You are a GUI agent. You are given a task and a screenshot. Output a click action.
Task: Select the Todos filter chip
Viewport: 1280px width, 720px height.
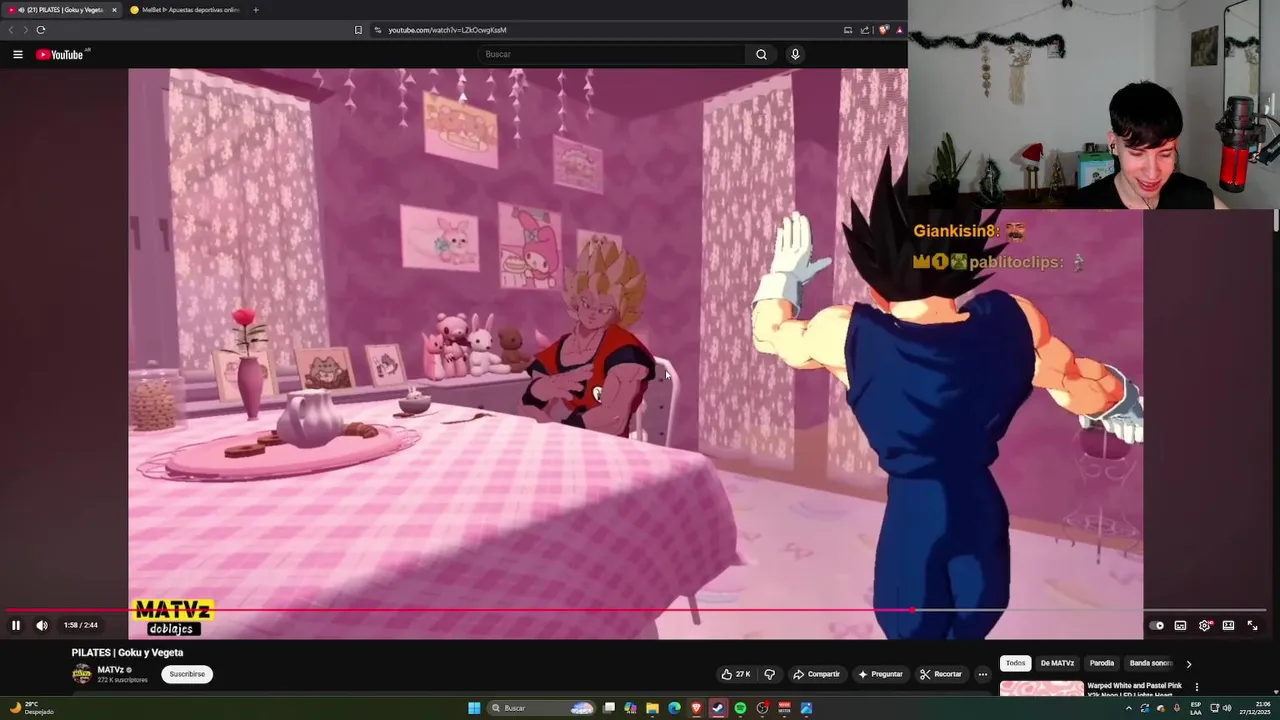coord(1015,663)
